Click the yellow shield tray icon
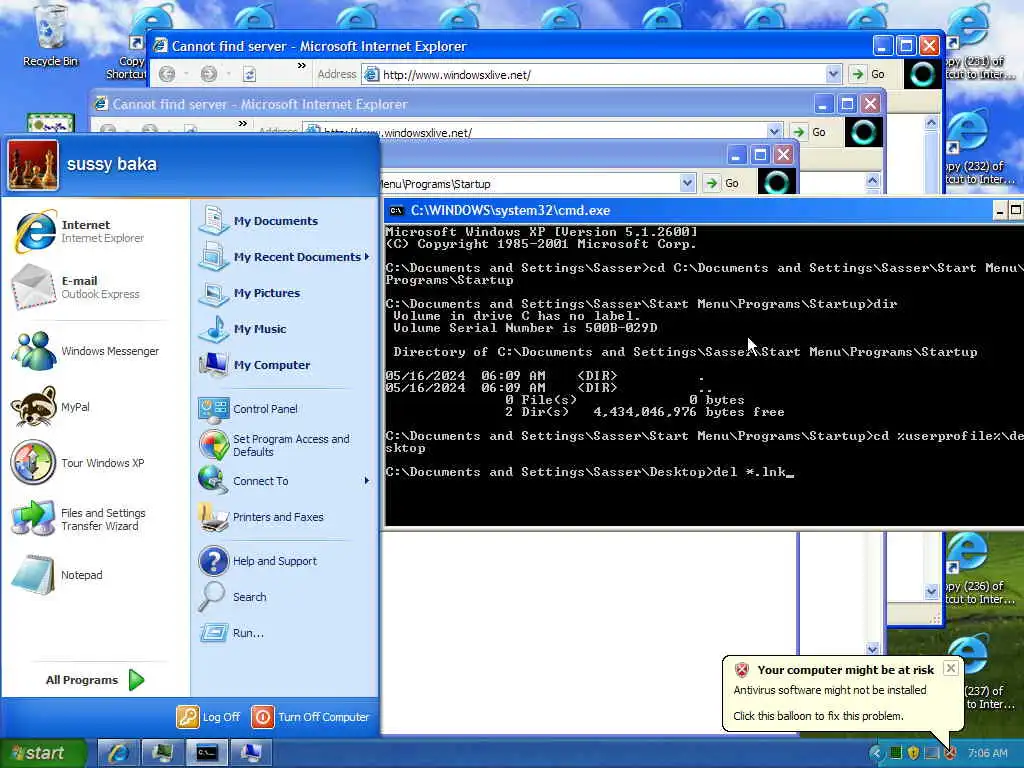 (x=913, y=753)
